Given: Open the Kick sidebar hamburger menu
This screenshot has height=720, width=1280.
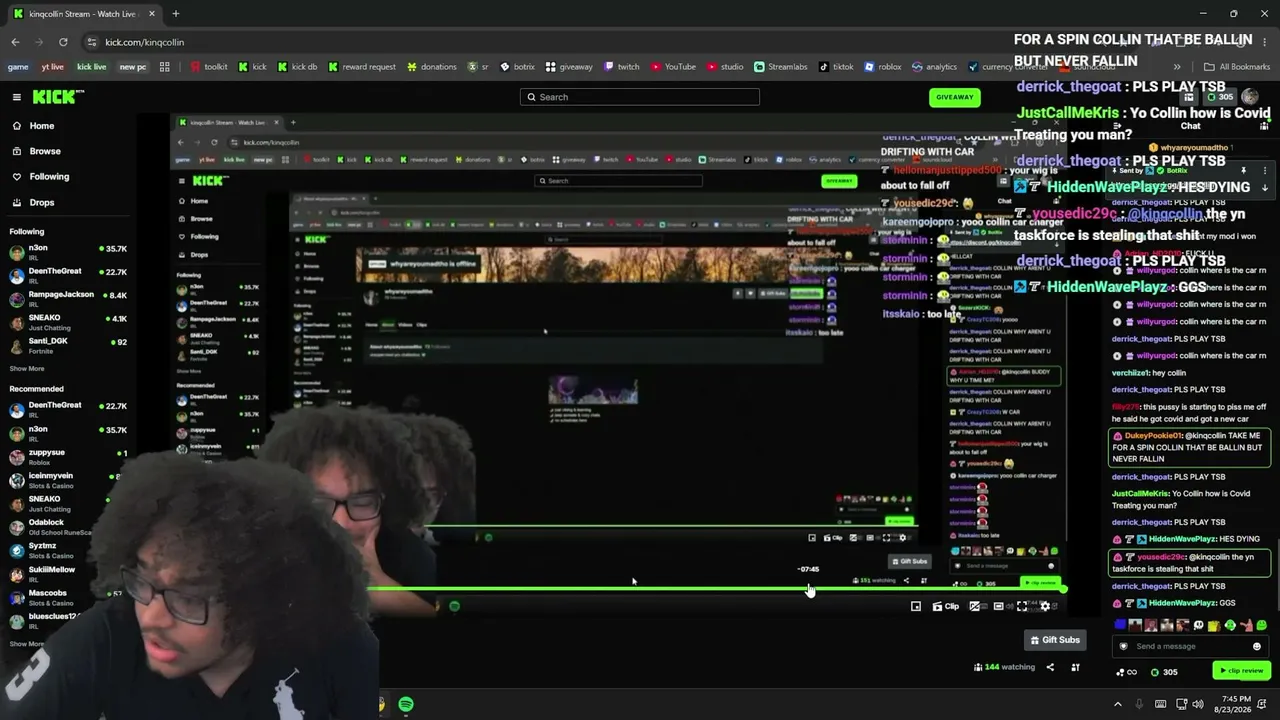Looking at the screenshot, I should 17,97.
